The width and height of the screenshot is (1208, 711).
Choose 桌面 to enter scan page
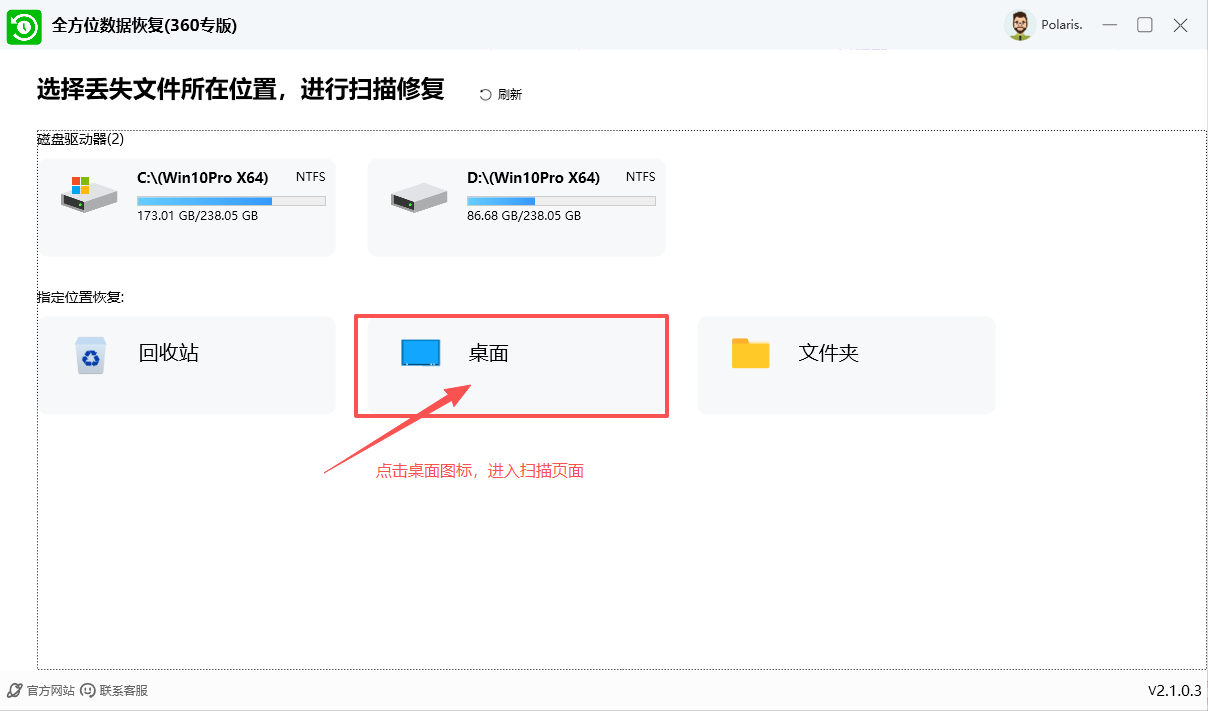tap(489, 353)
